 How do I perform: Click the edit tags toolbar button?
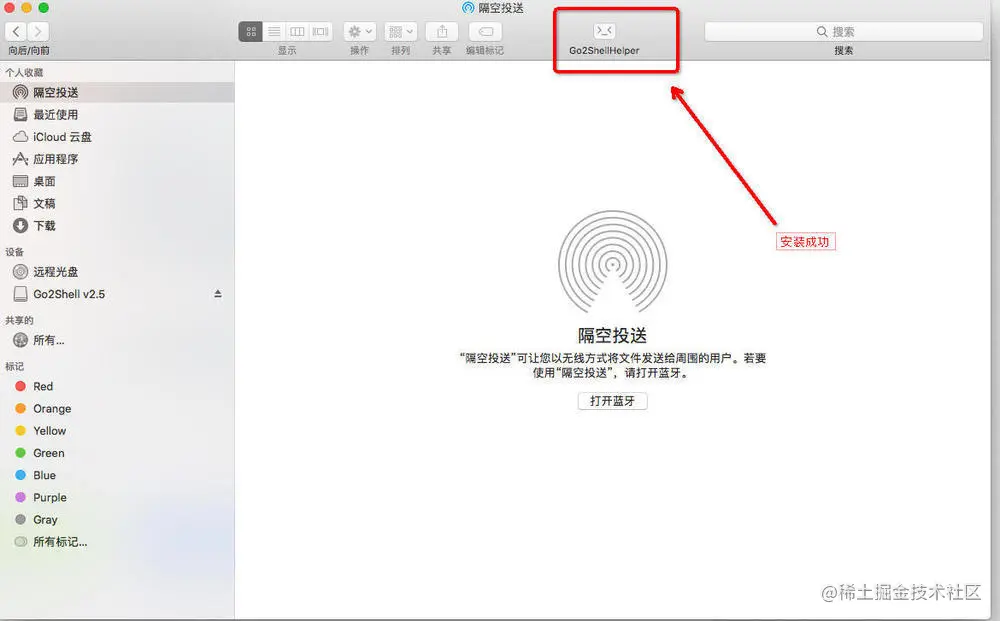[485, 31]
